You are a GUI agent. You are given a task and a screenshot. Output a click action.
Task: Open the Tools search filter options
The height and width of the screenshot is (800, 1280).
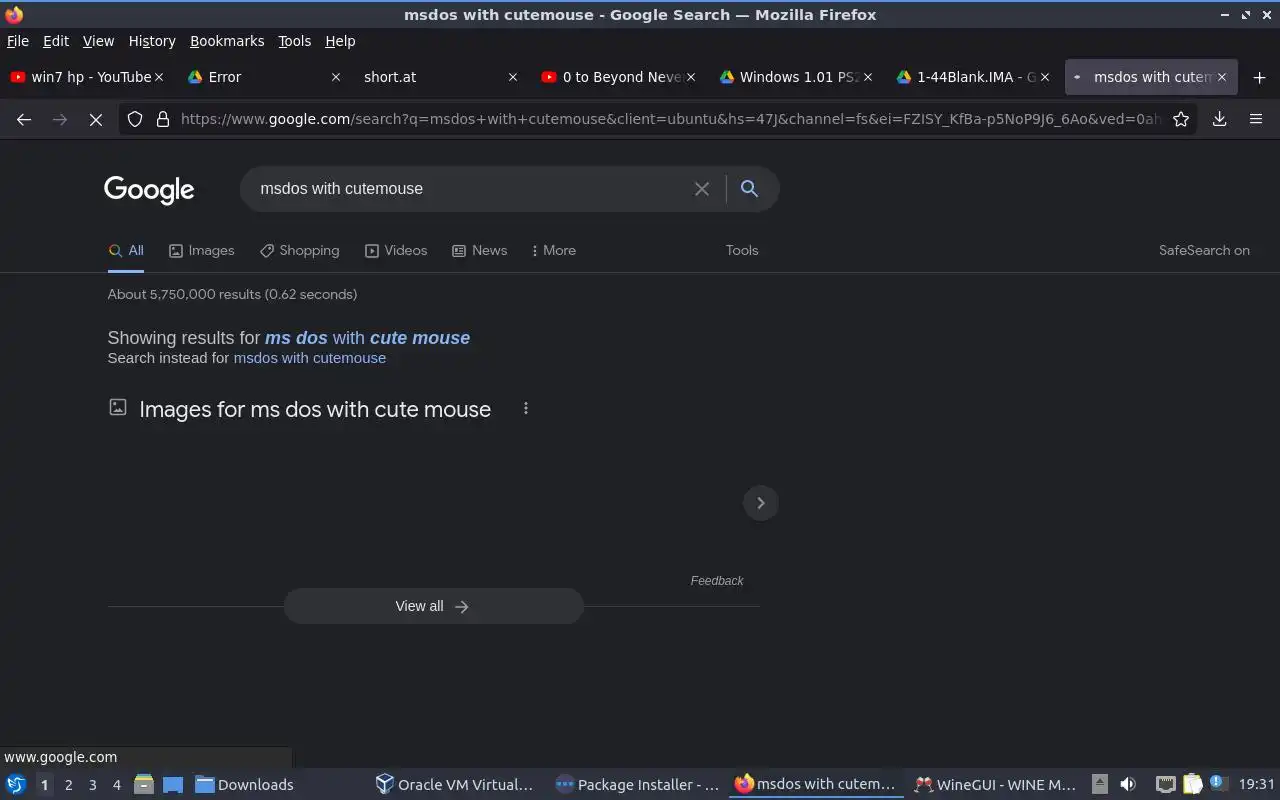click(x=742, y=250)
